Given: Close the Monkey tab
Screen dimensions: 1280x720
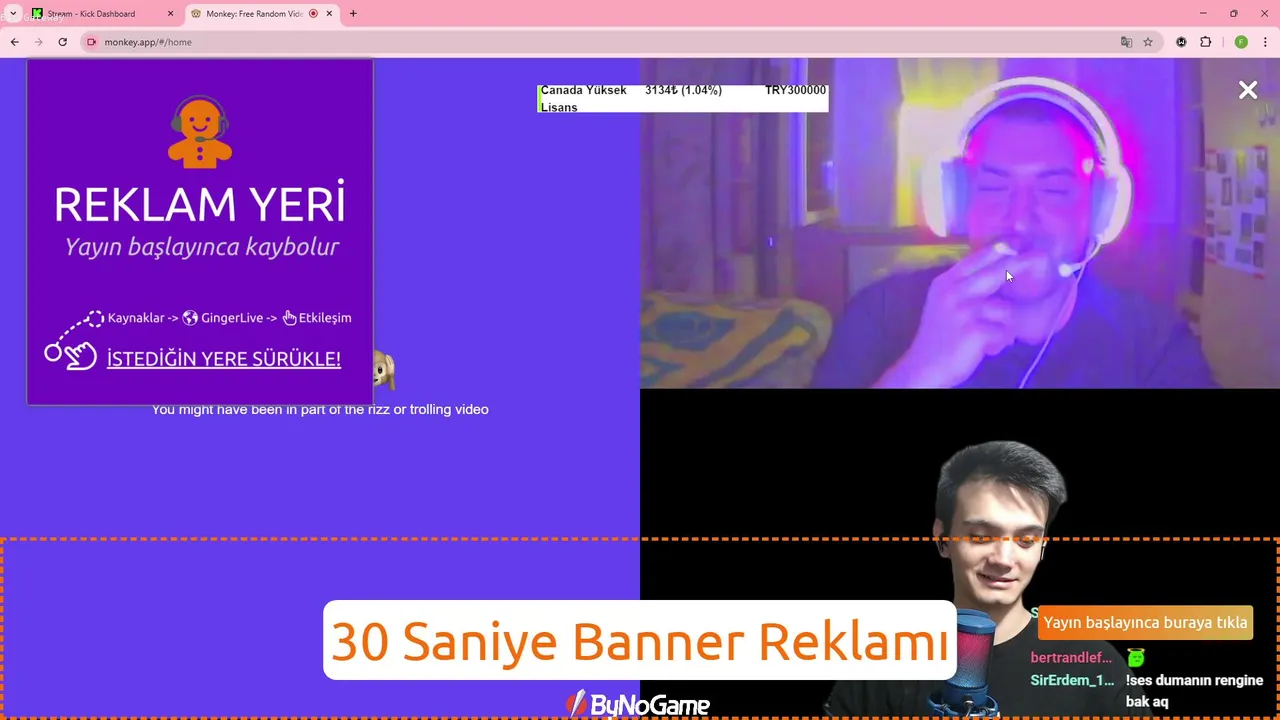Looking at the screenshot, I should coord(329,14).
